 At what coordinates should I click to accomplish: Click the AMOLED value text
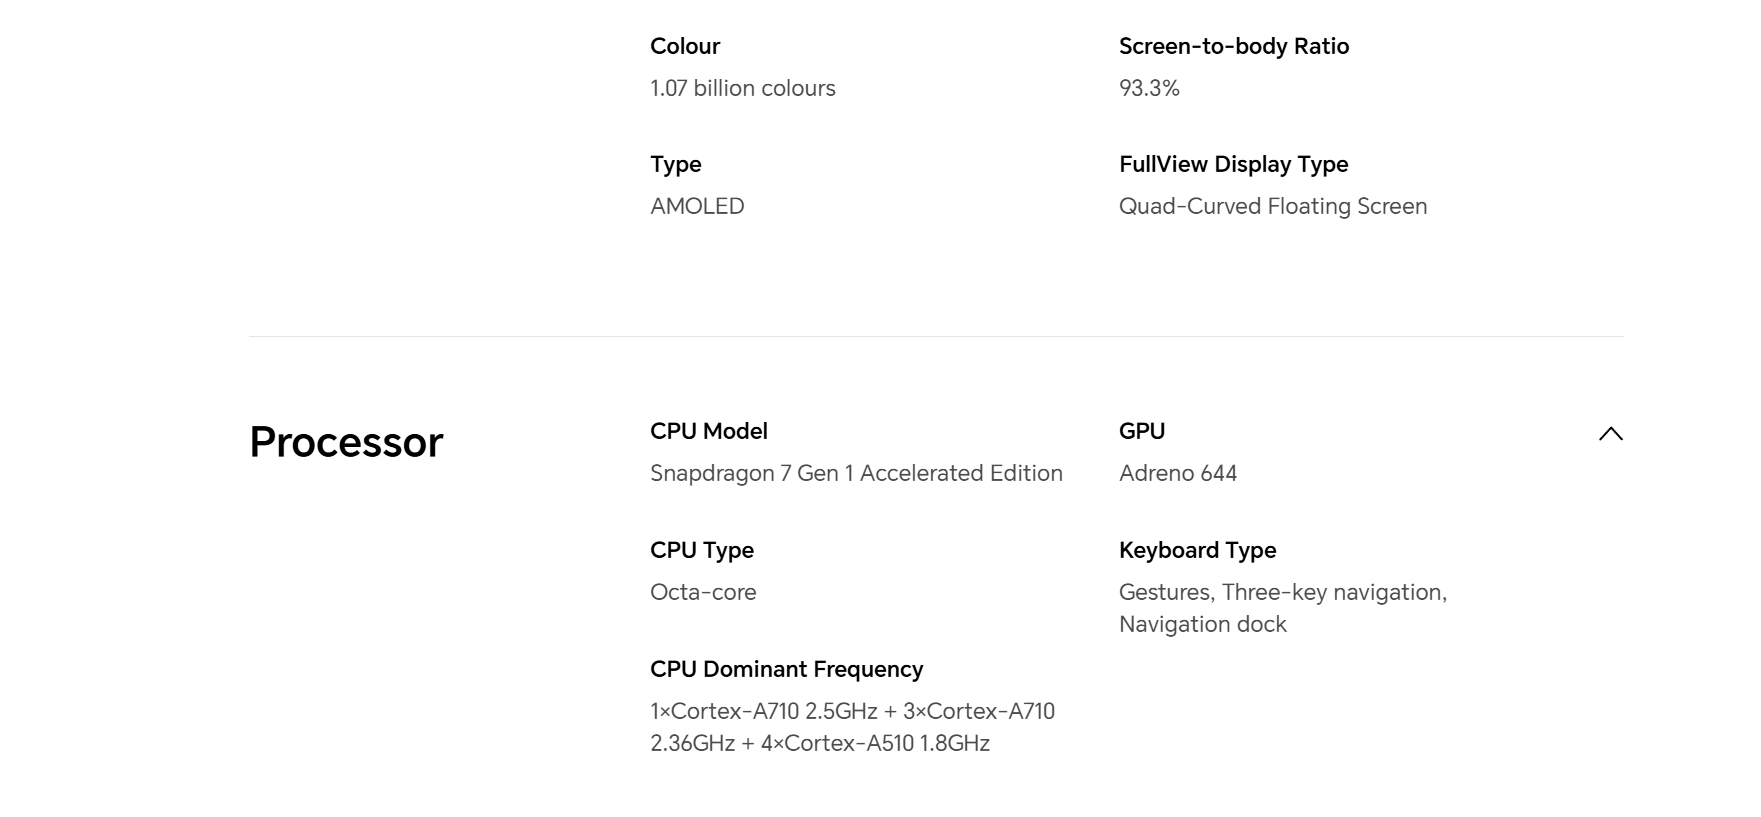click(x=697, y=206)
